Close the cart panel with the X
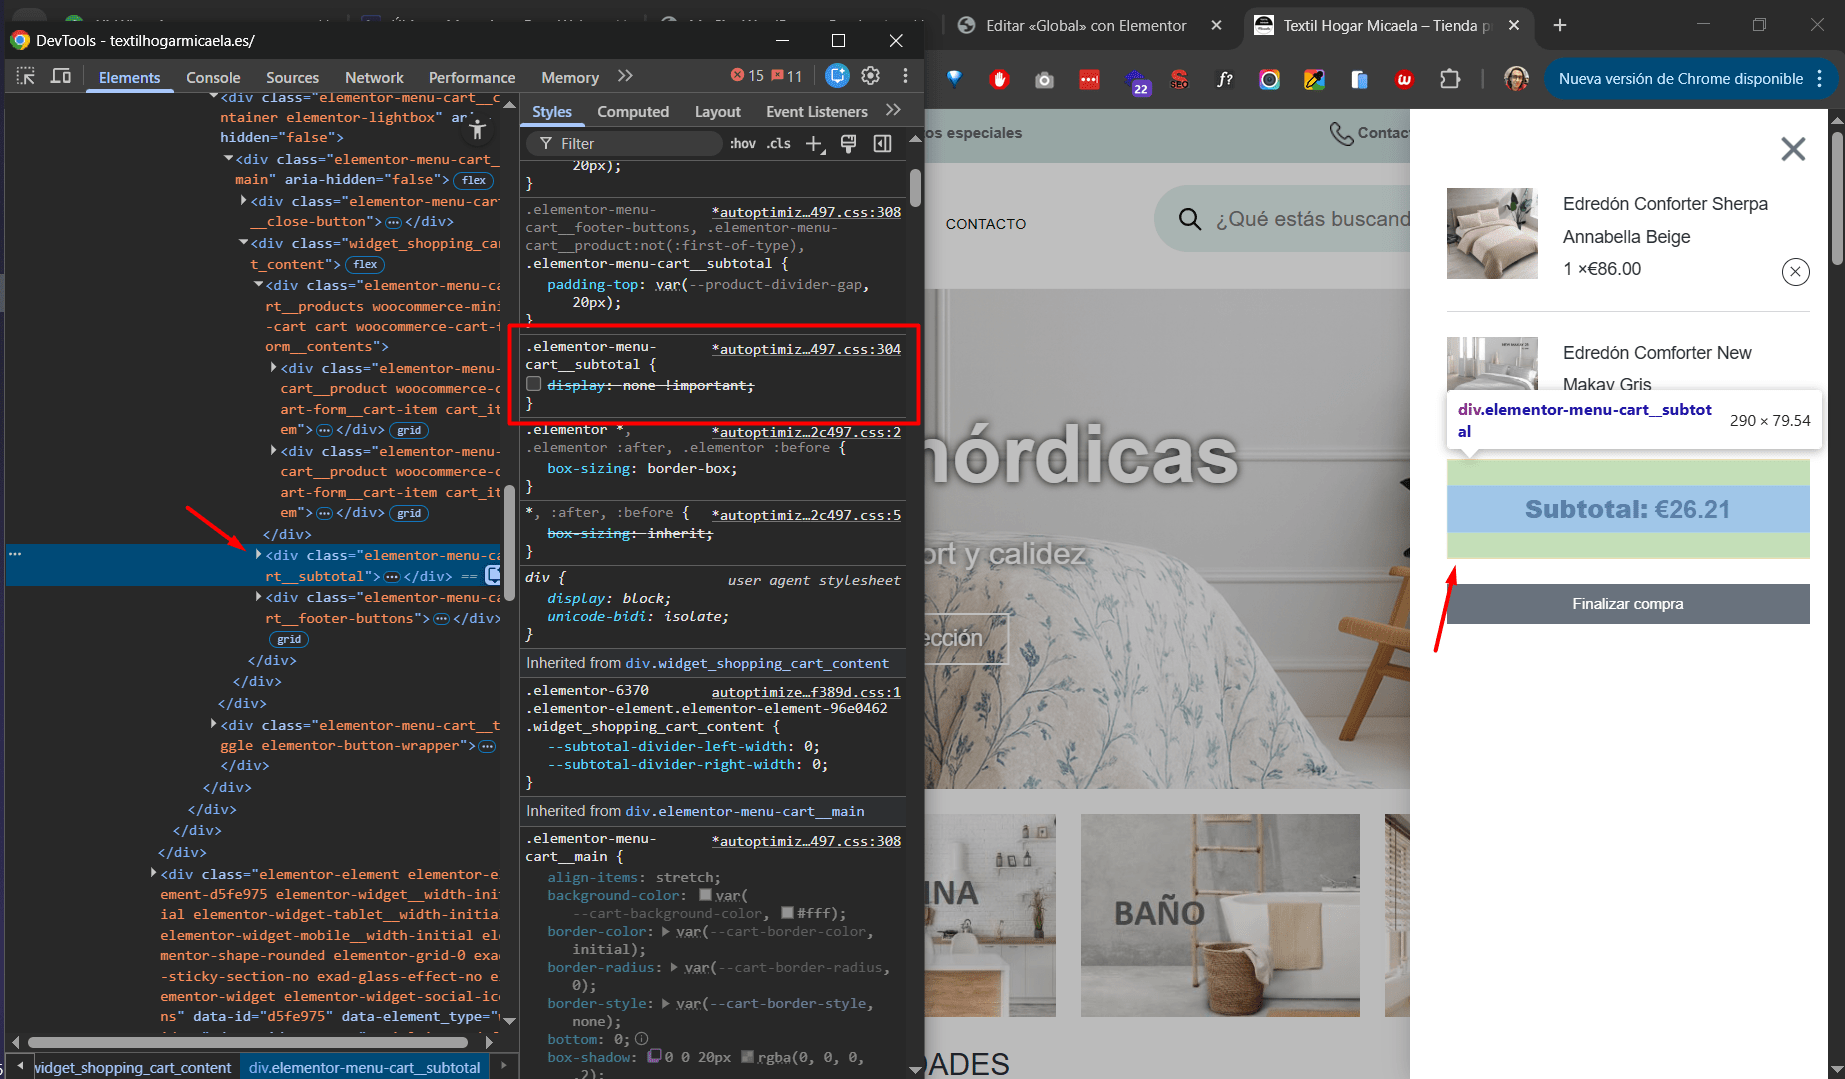The height and width of the screenshot is (1079, 1845). (1793, 149)
